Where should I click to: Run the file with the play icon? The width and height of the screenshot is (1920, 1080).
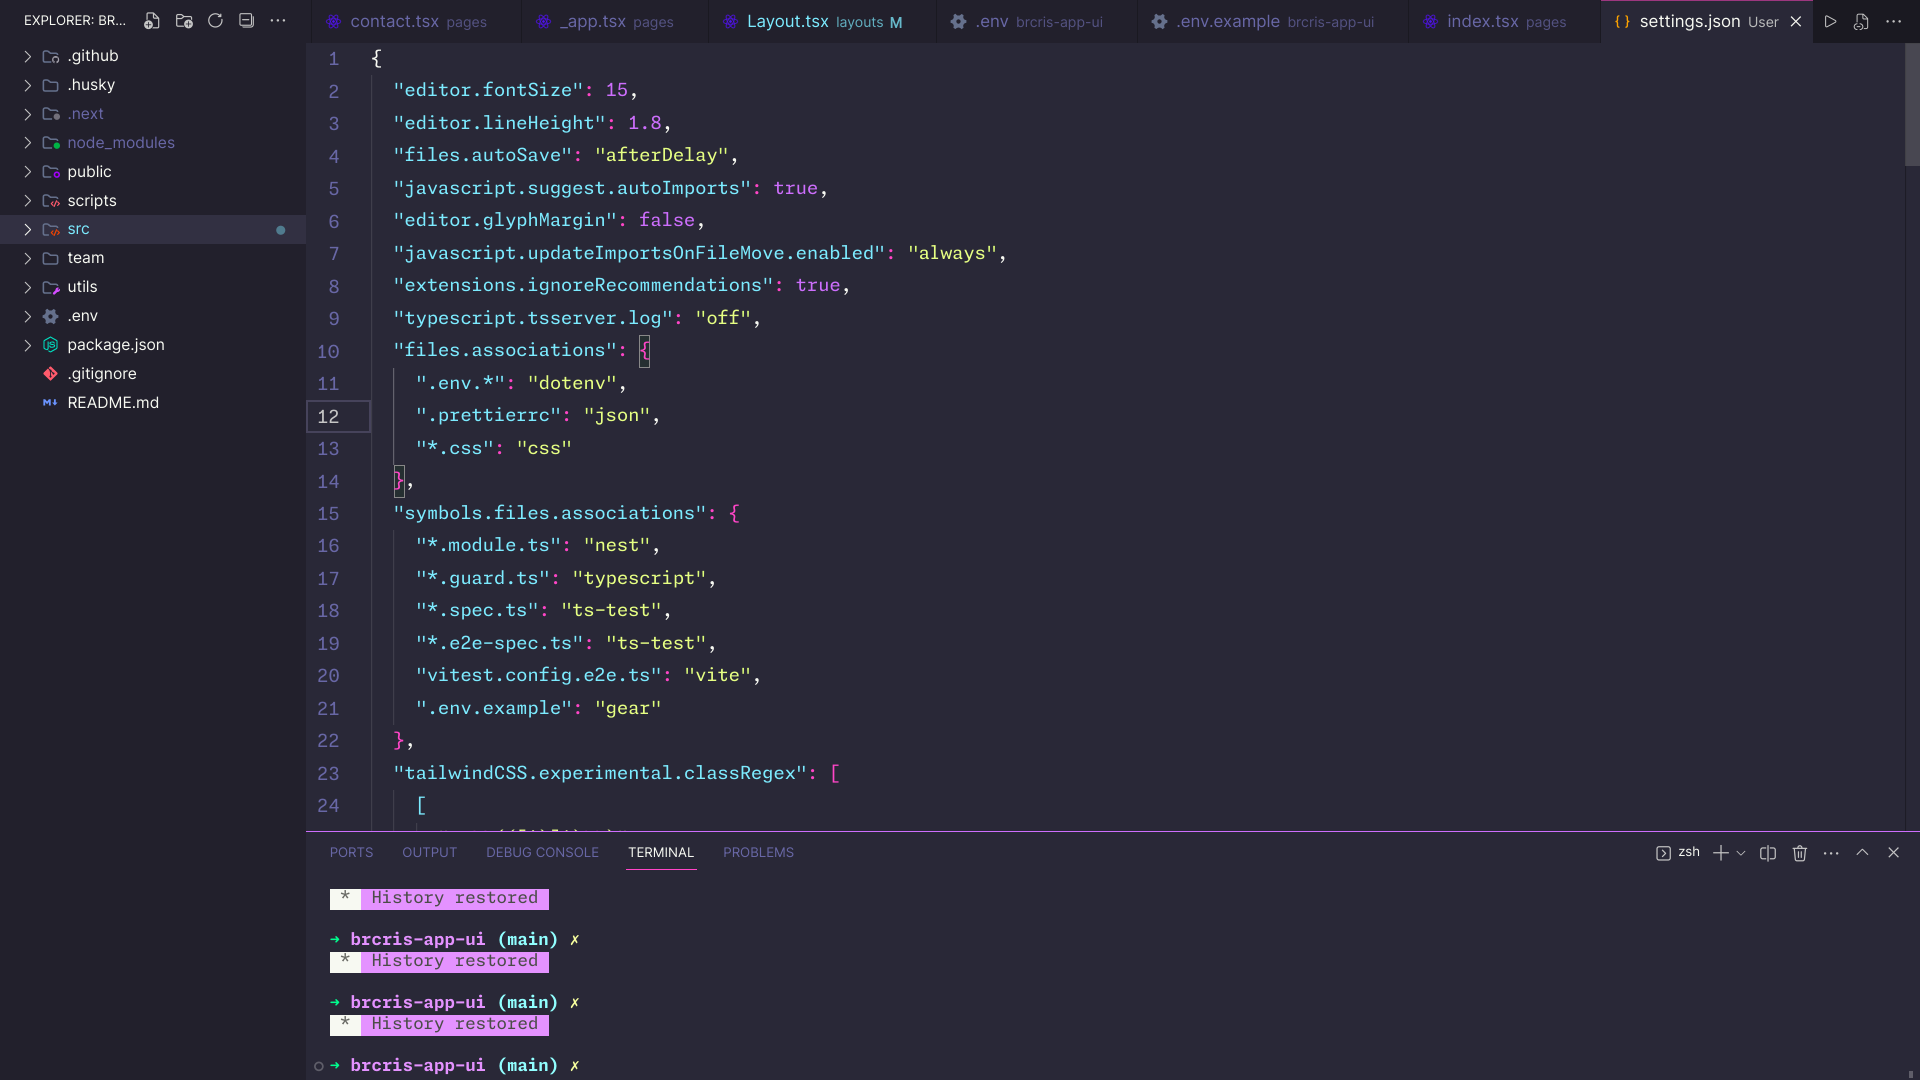pyautogui.click(x=1830, y=21)
